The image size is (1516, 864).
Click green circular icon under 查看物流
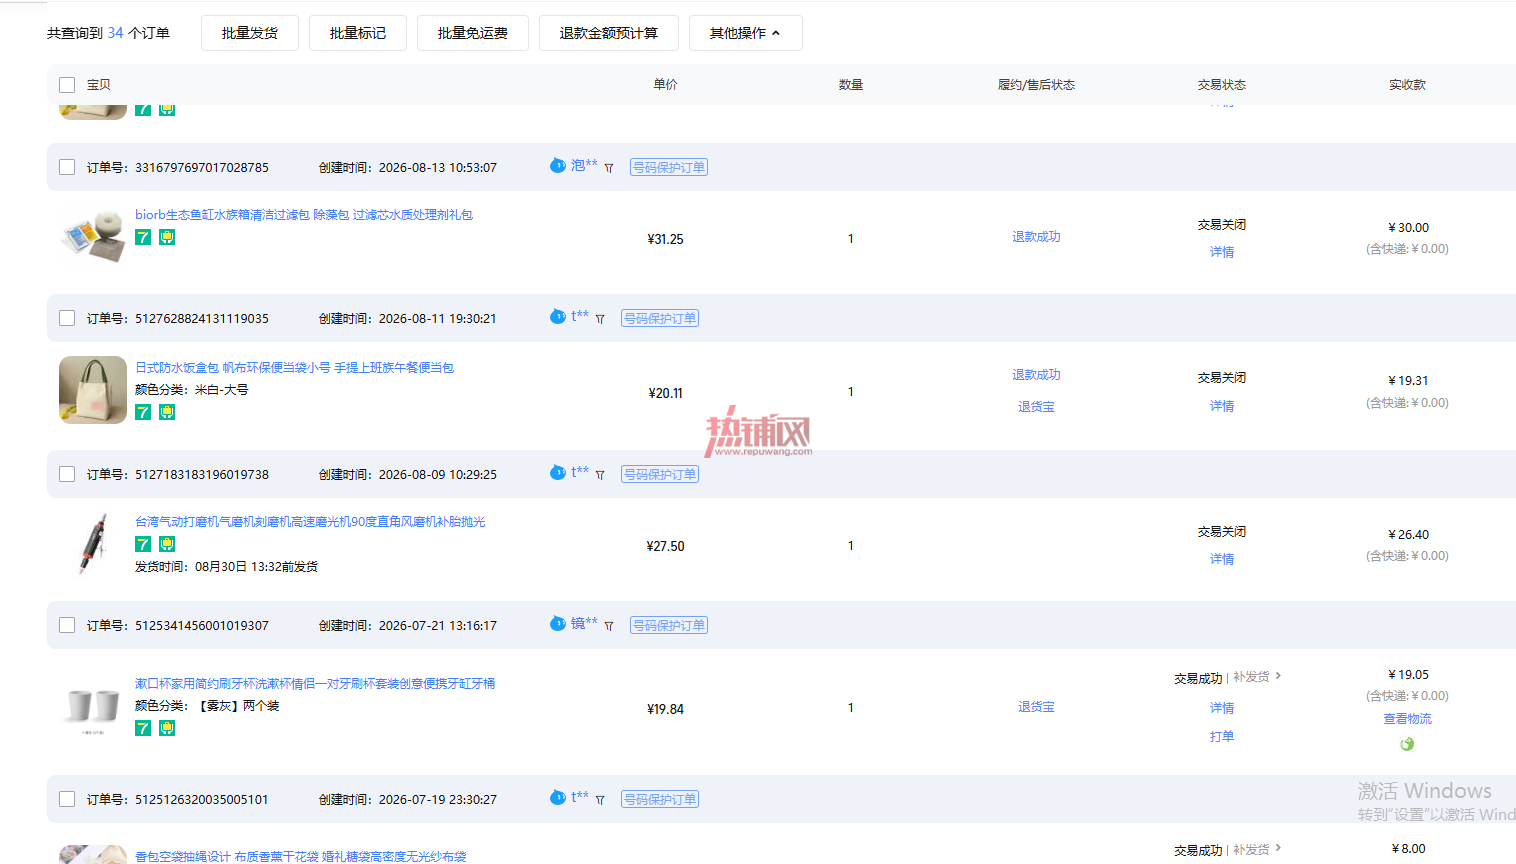tap(1407, 744)
